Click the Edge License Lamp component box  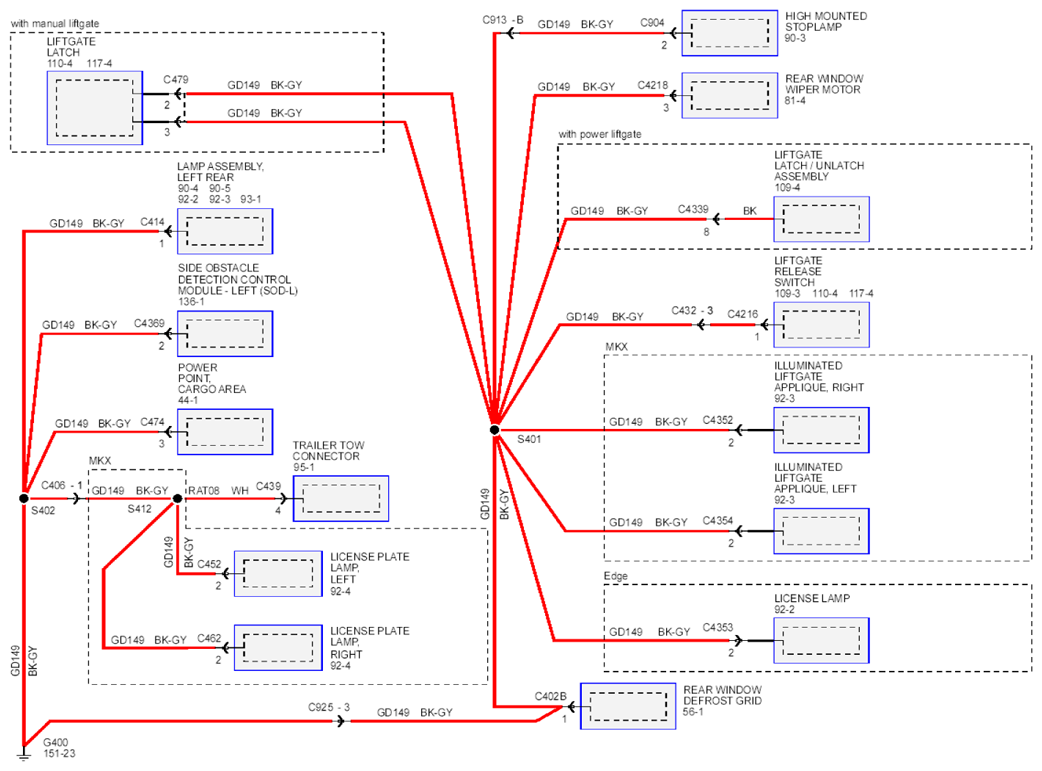[821, 641]
